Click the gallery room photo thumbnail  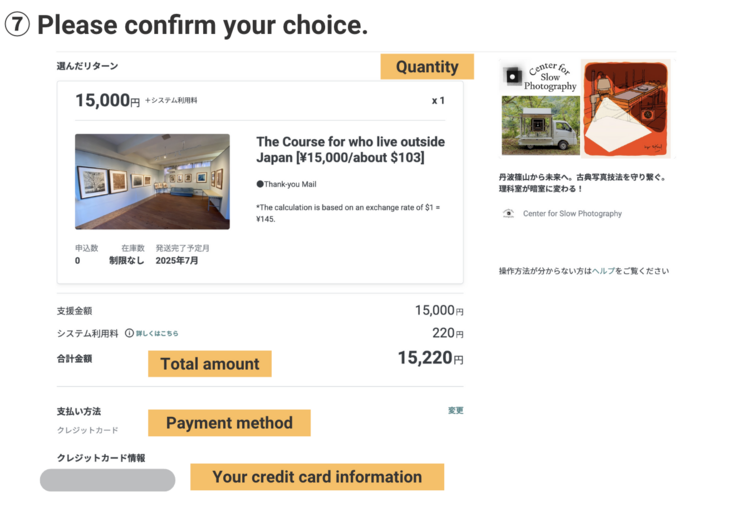tap(152, 182)
